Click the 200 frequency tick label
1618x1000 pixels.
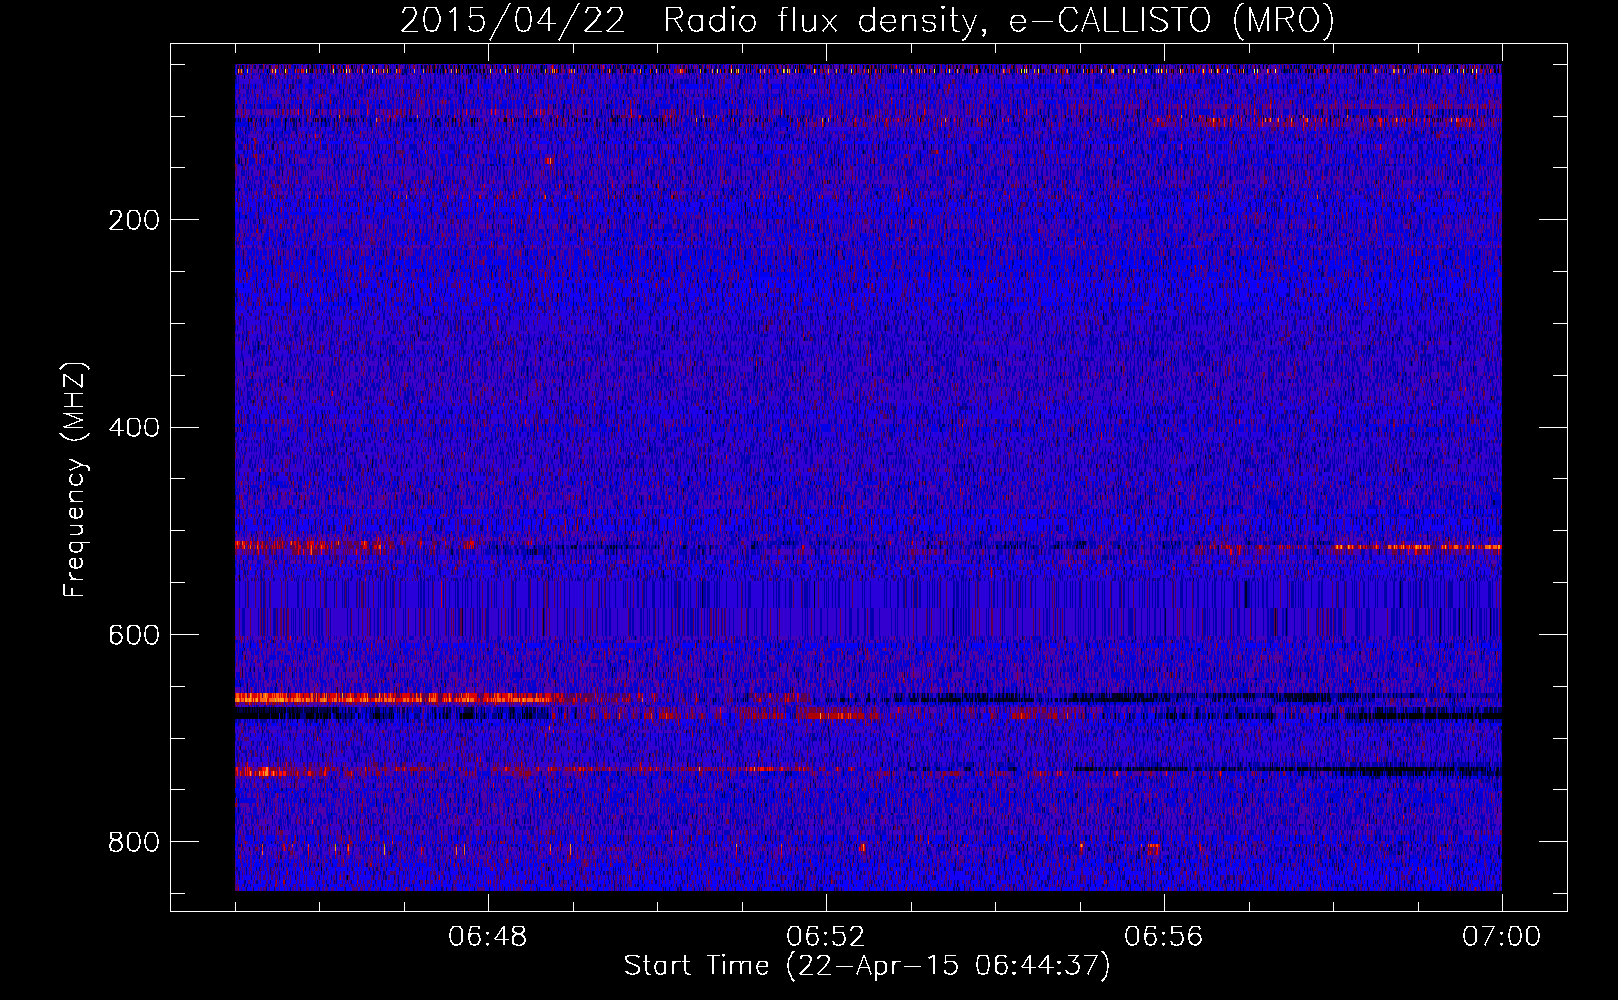(x=134, y=220)
